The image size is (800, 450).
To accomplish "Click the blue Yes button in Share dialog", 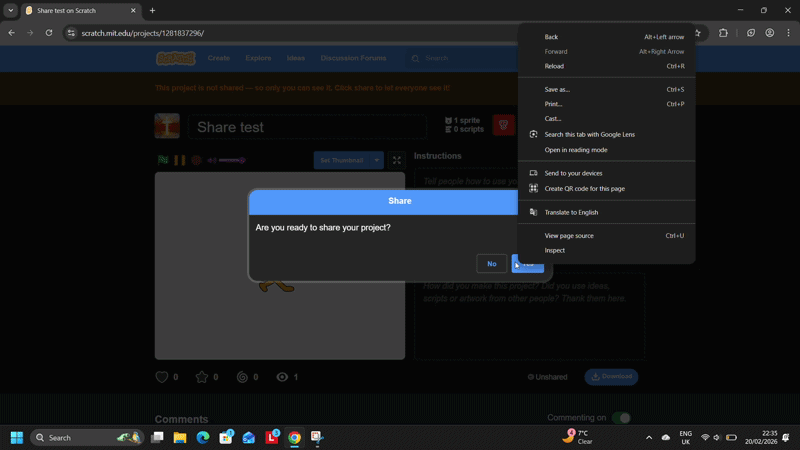I will click(x=528, y=264).
